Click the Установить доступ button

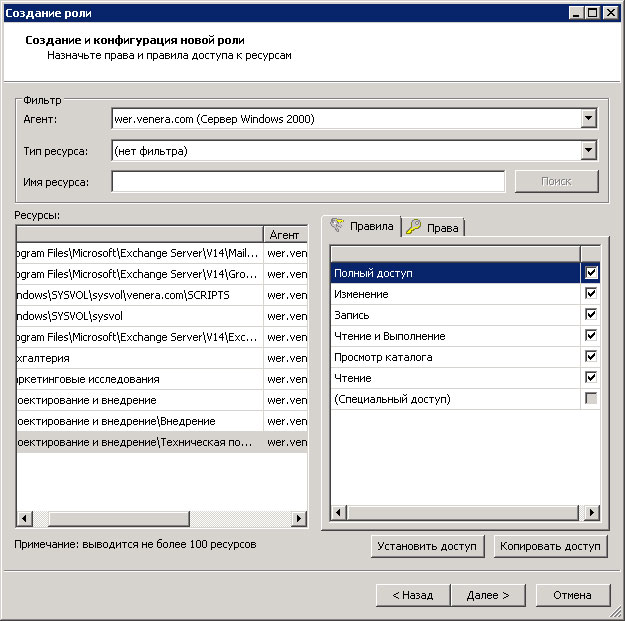[427, 546]
